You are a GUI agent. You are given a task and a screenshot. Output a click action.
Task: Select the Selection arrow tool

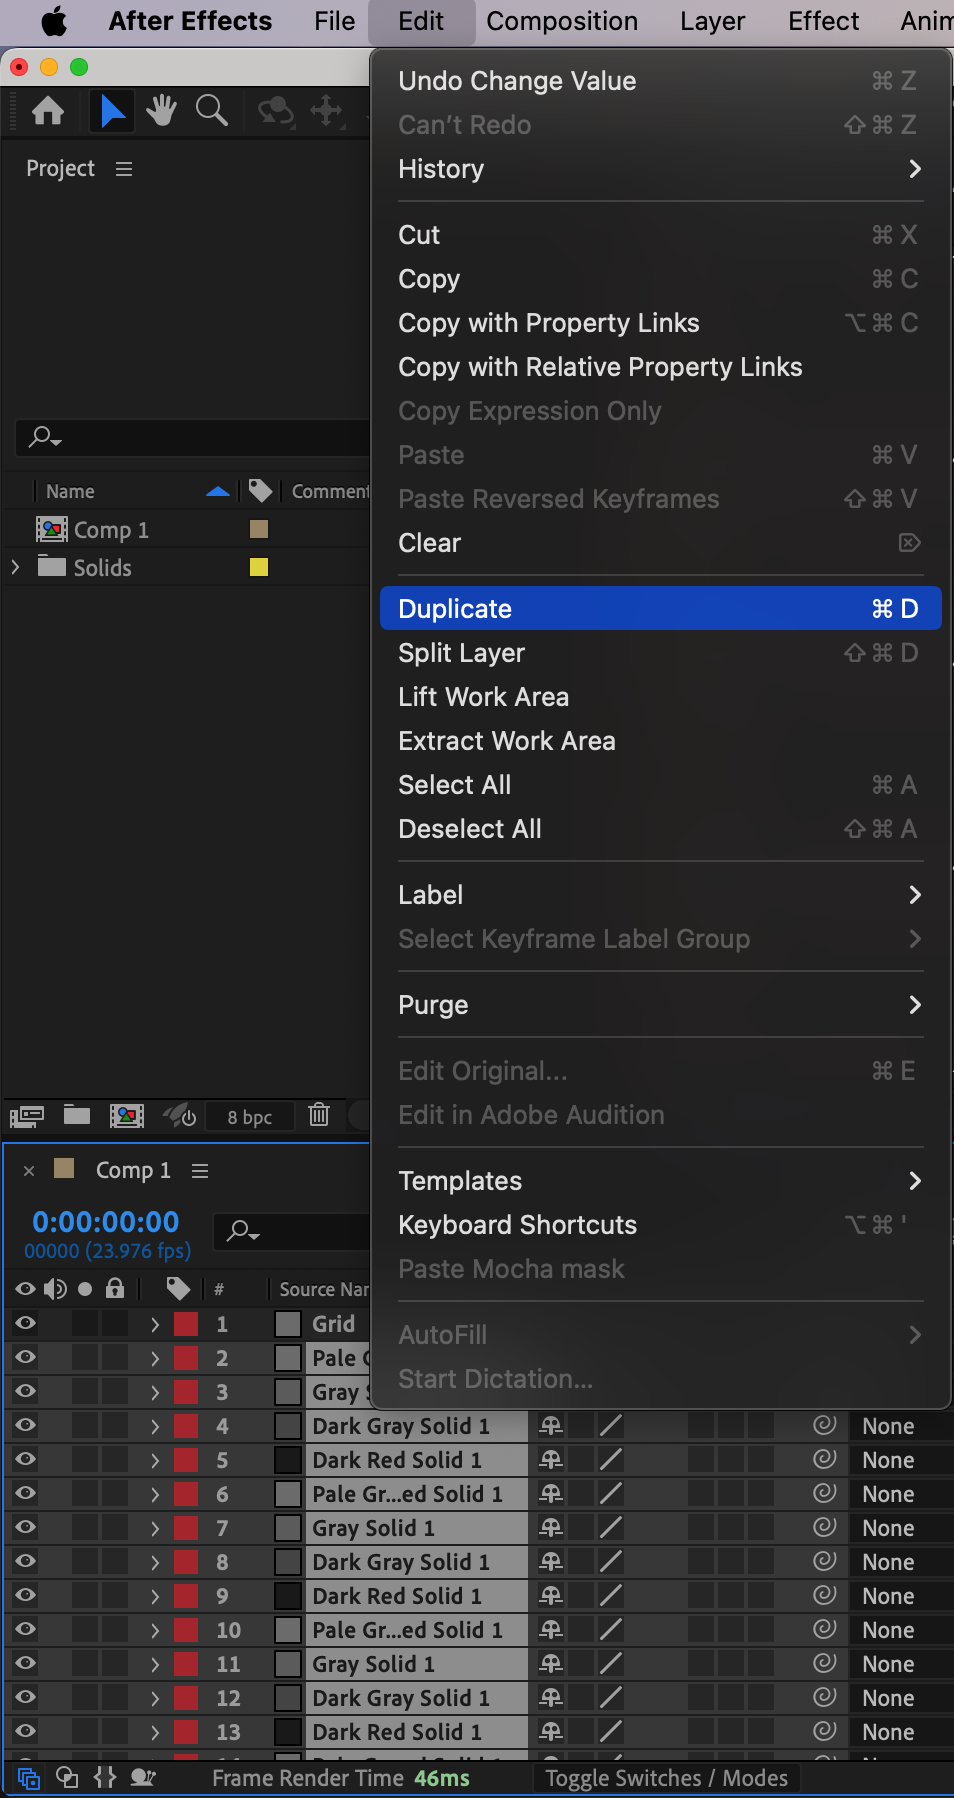pos(112,111)
